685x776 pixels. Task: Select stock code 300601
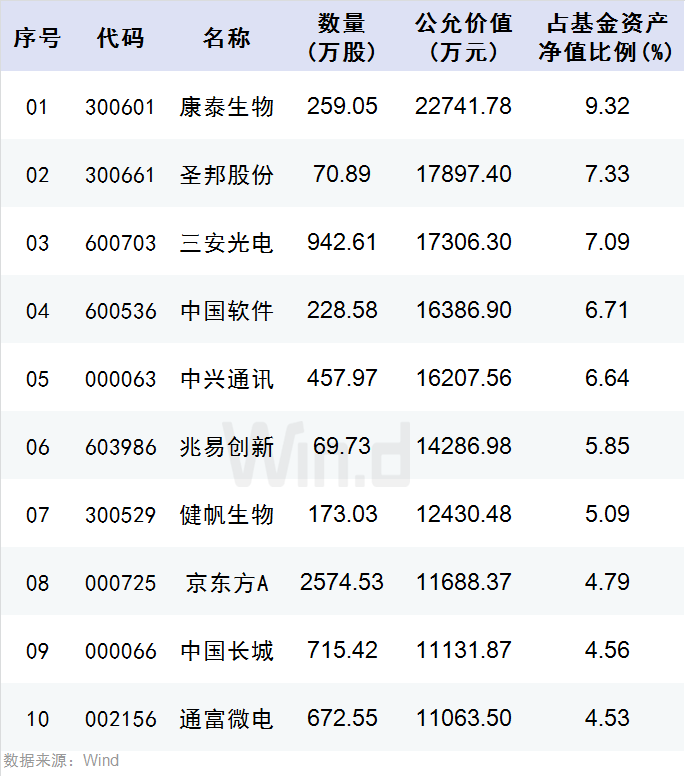pyautogui.click(x=120, y=107)
